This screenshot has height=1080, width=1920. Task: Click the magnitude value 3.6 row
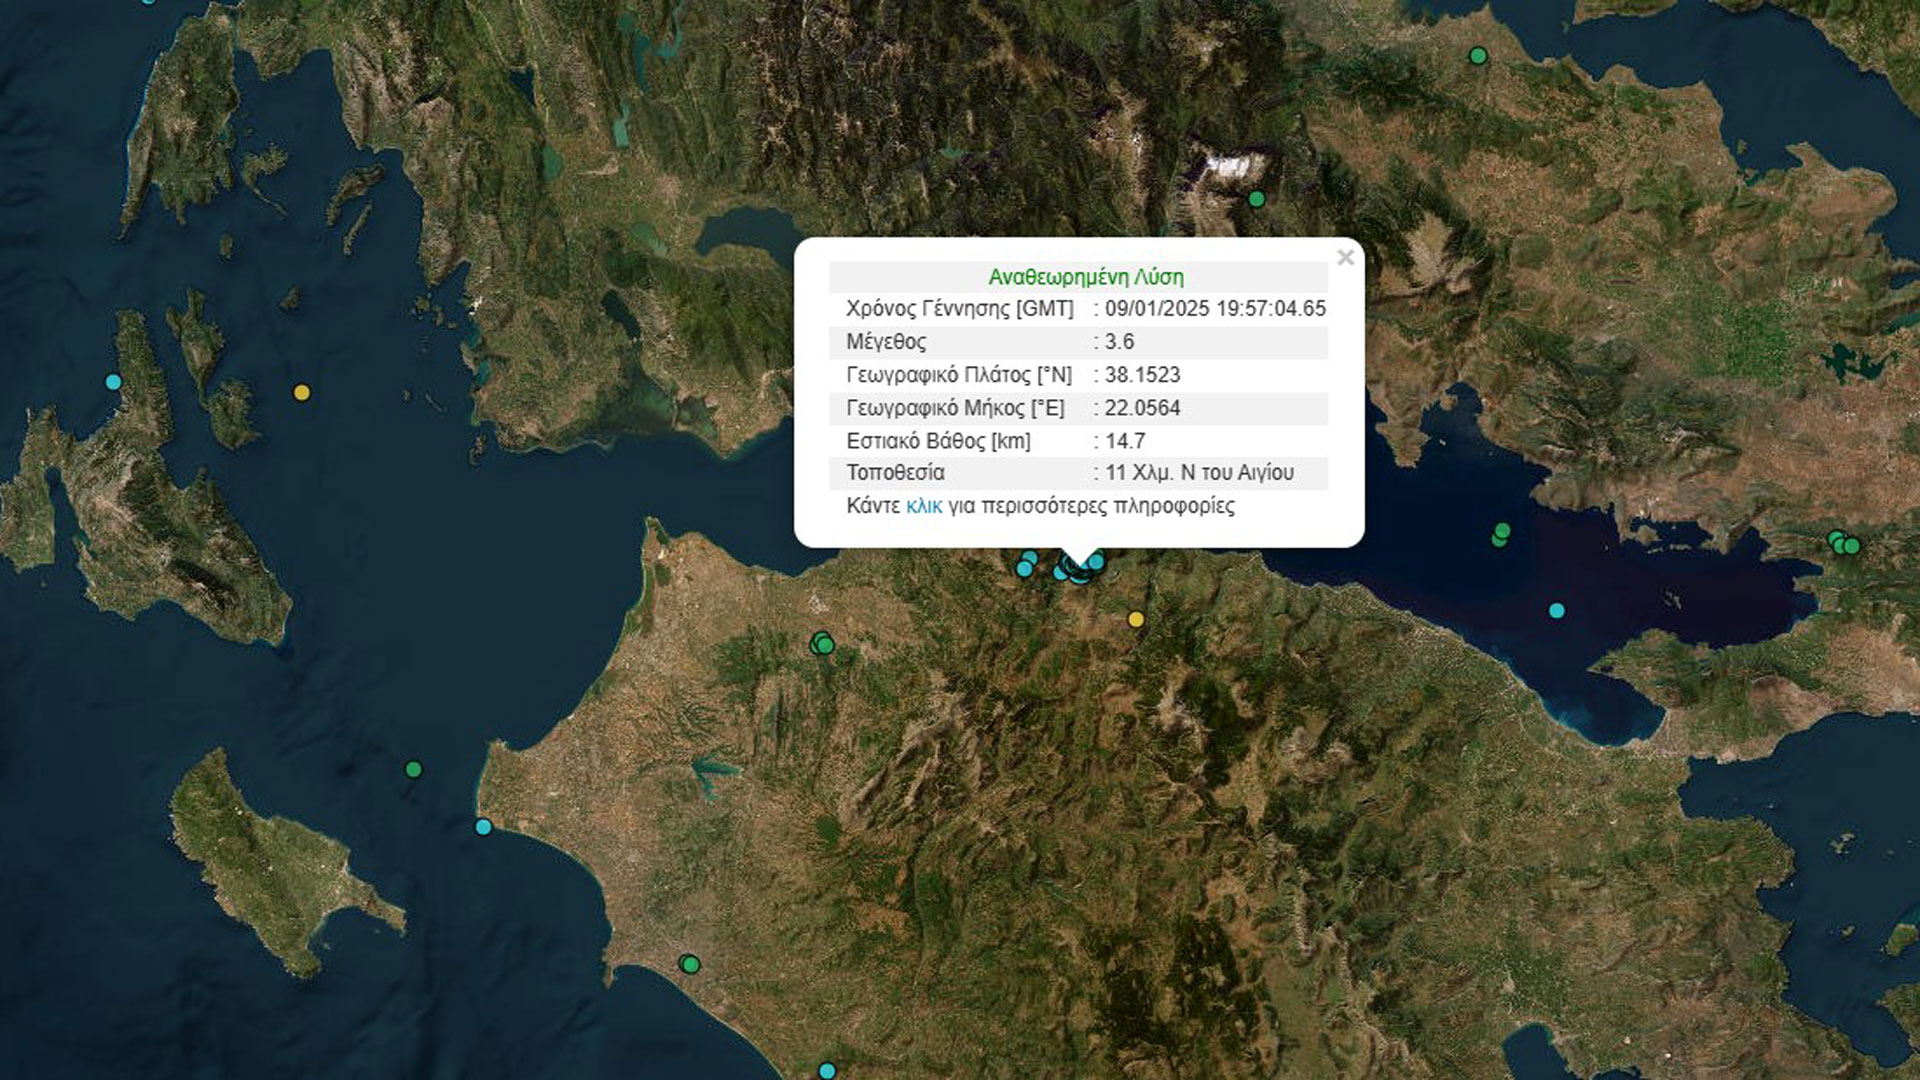(1118, 342)
